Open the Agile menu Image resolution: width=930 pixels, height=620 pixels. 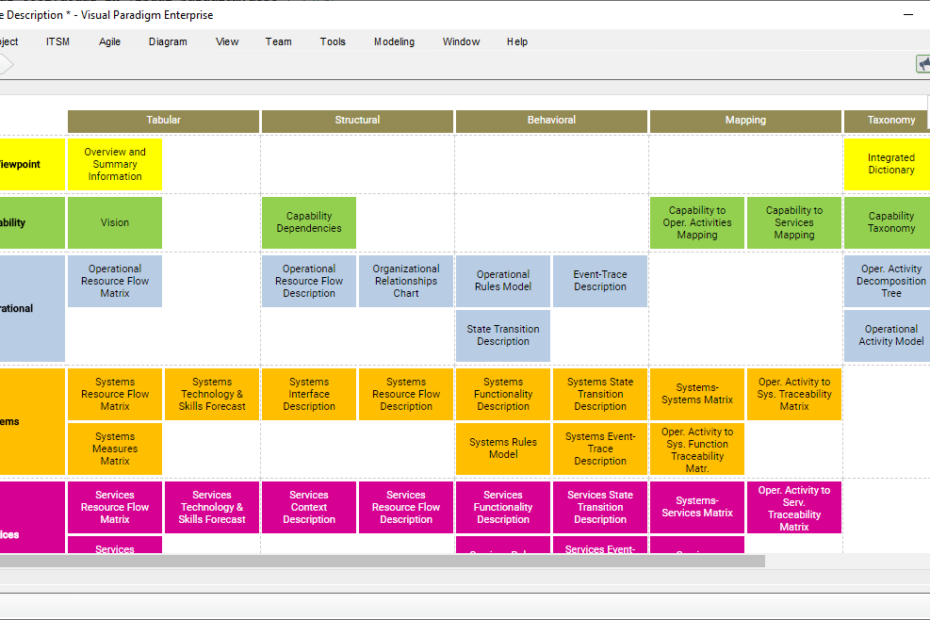tap(110, 42)
